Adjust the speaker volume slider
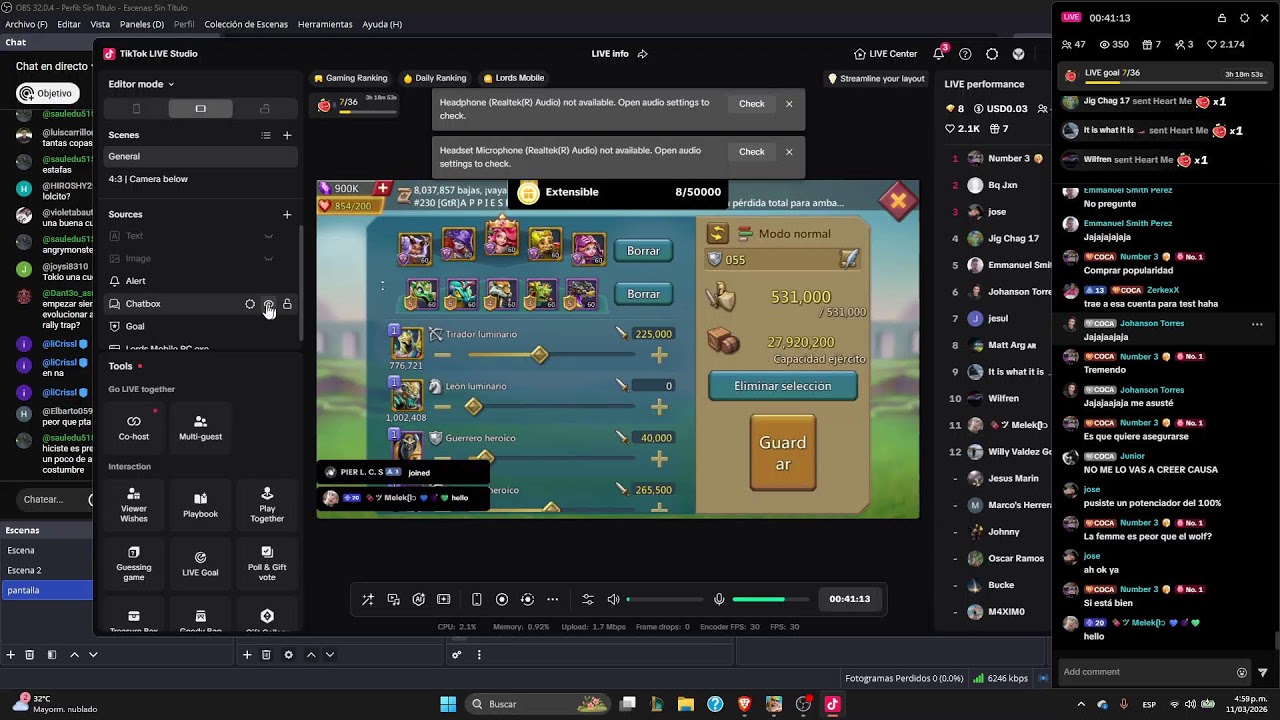The height and width of the screenshot is (720, 1280). [666, 599]
